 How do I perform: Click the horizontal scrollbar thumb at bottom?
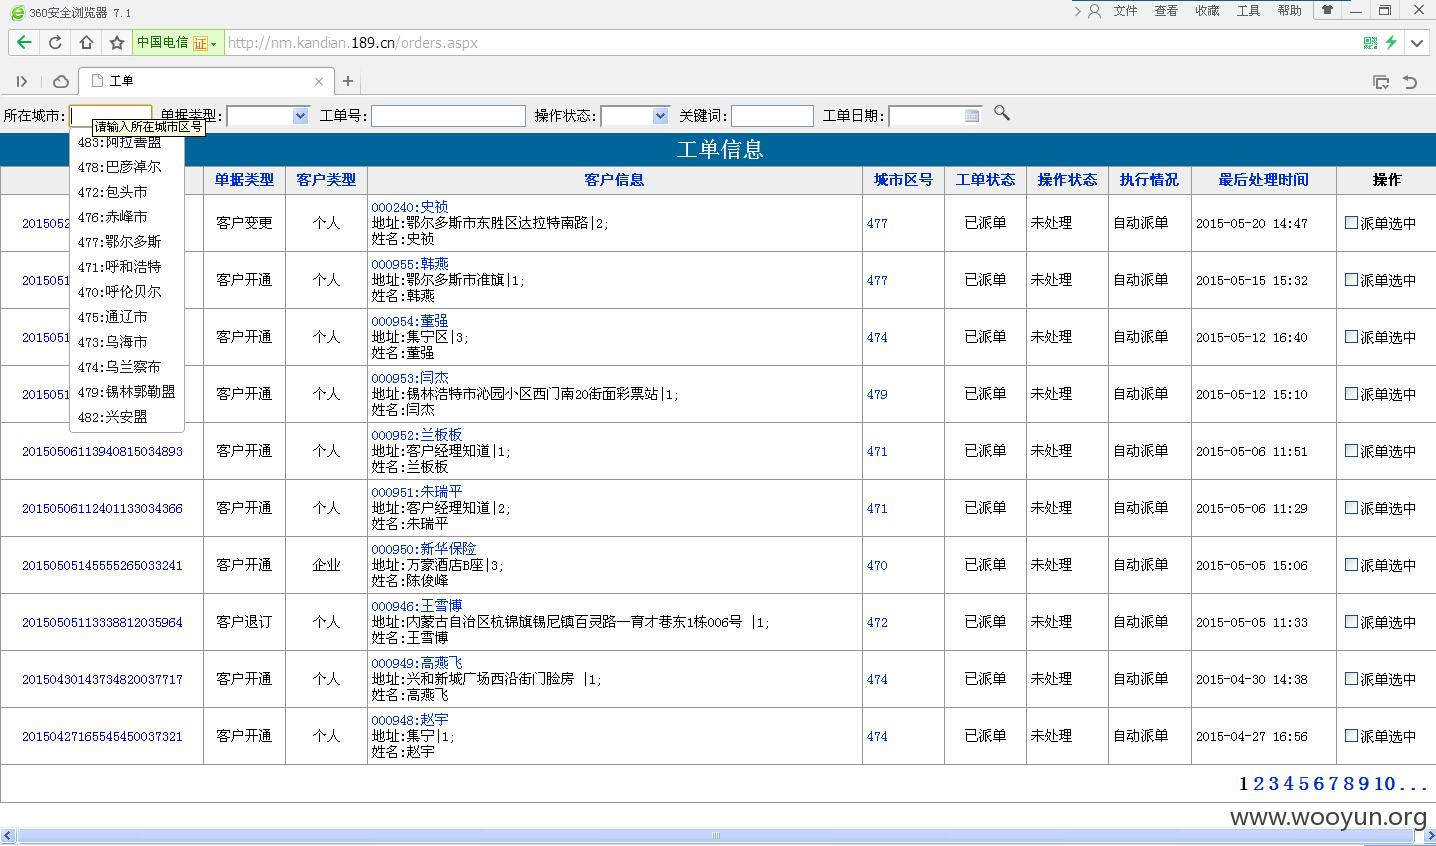coord(716,836)
